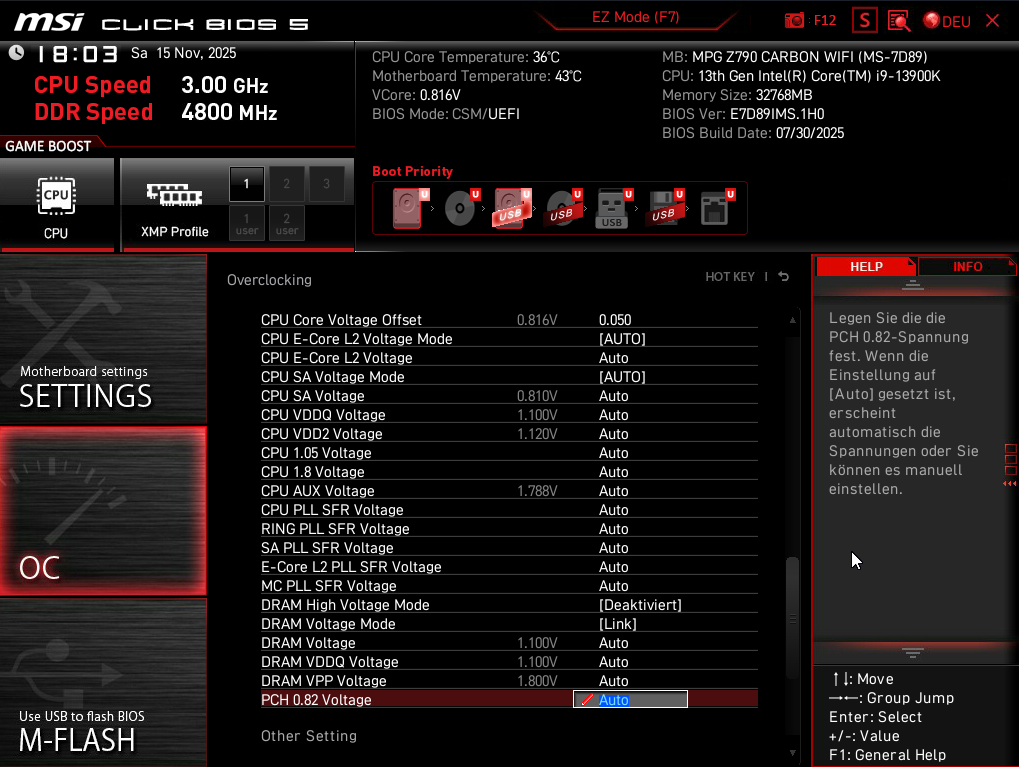Select USB hard disk boot device icon
Image resolution: width=1019 pixels, height=767 pixels.
point(512,208)
